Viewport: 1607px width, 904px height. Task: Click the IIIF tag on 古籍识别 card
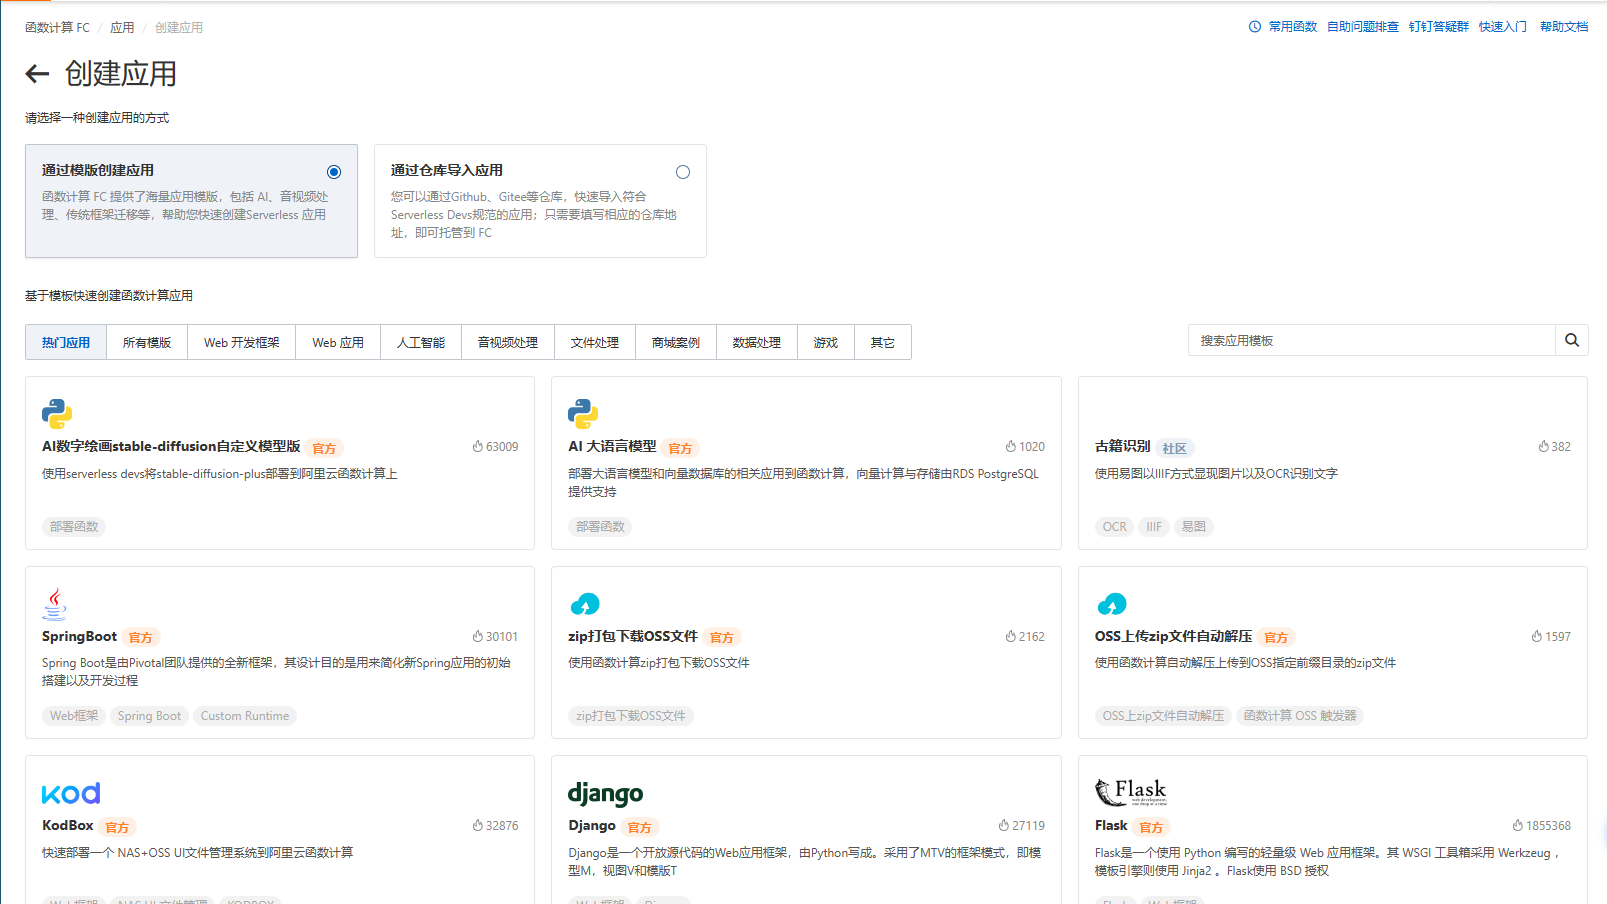pos(1154,527)
